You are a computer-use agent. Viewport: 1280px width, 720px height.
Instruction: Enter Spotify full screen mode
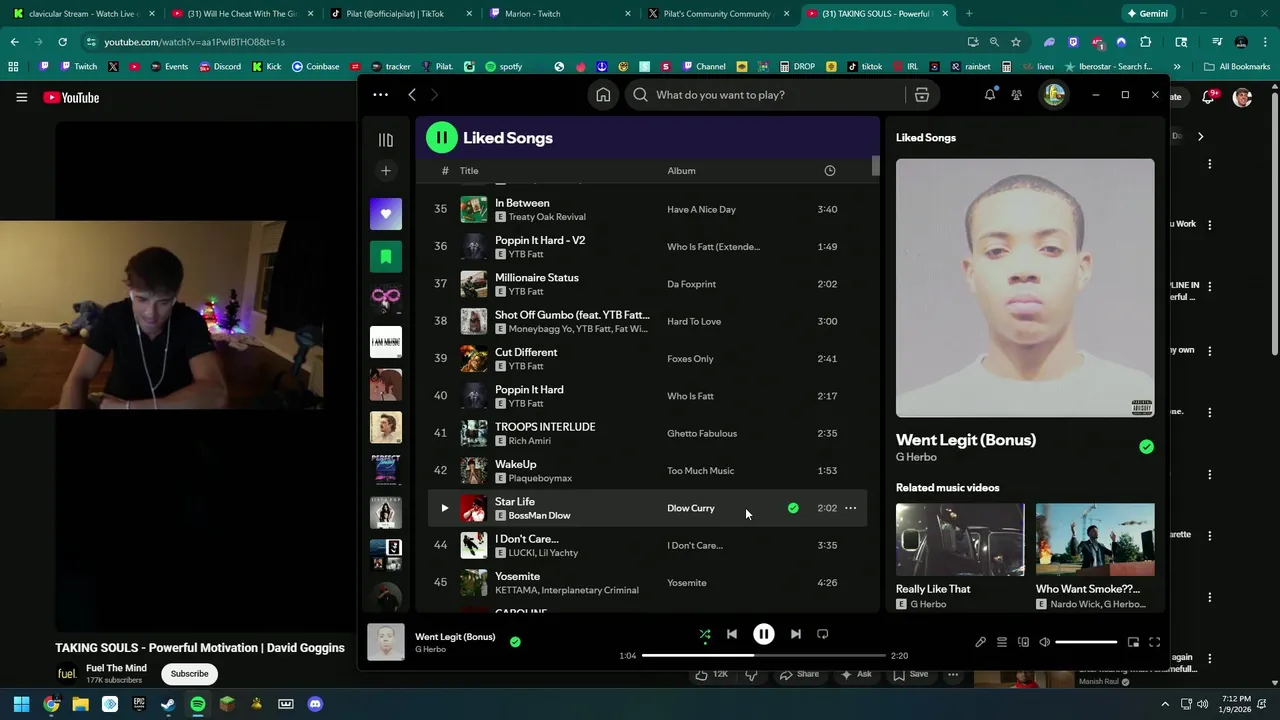click(1154, 642)
